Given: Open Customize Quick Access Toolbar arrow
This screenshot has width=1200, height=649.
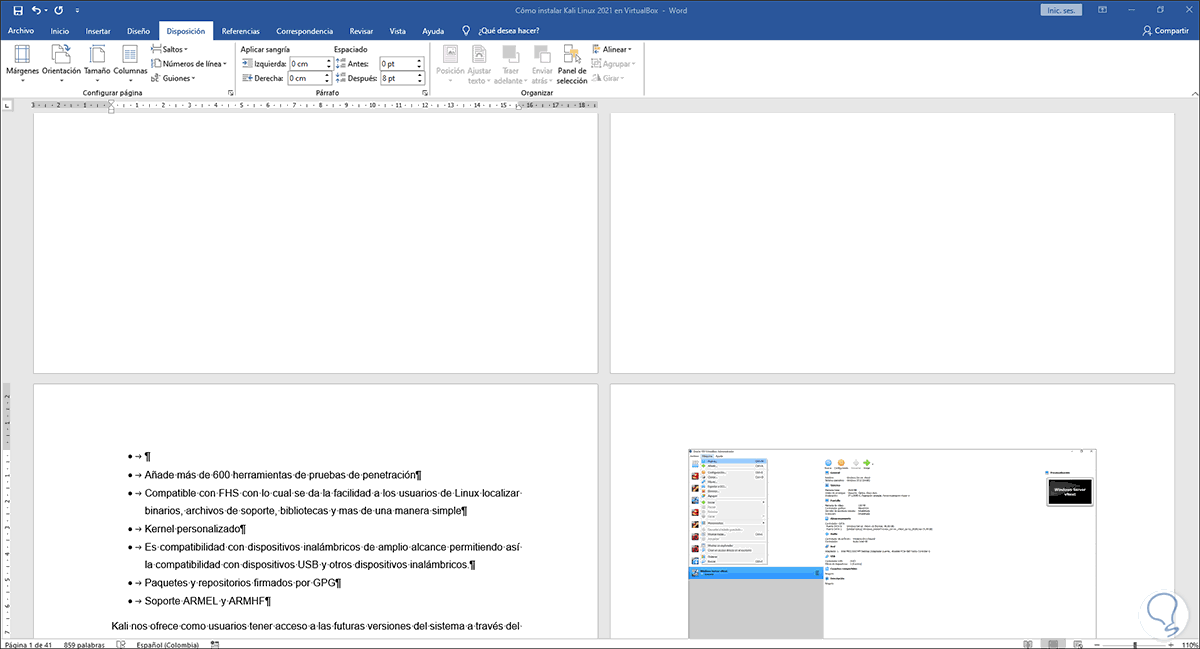Looking at the screenshot, I should [76, 10].
